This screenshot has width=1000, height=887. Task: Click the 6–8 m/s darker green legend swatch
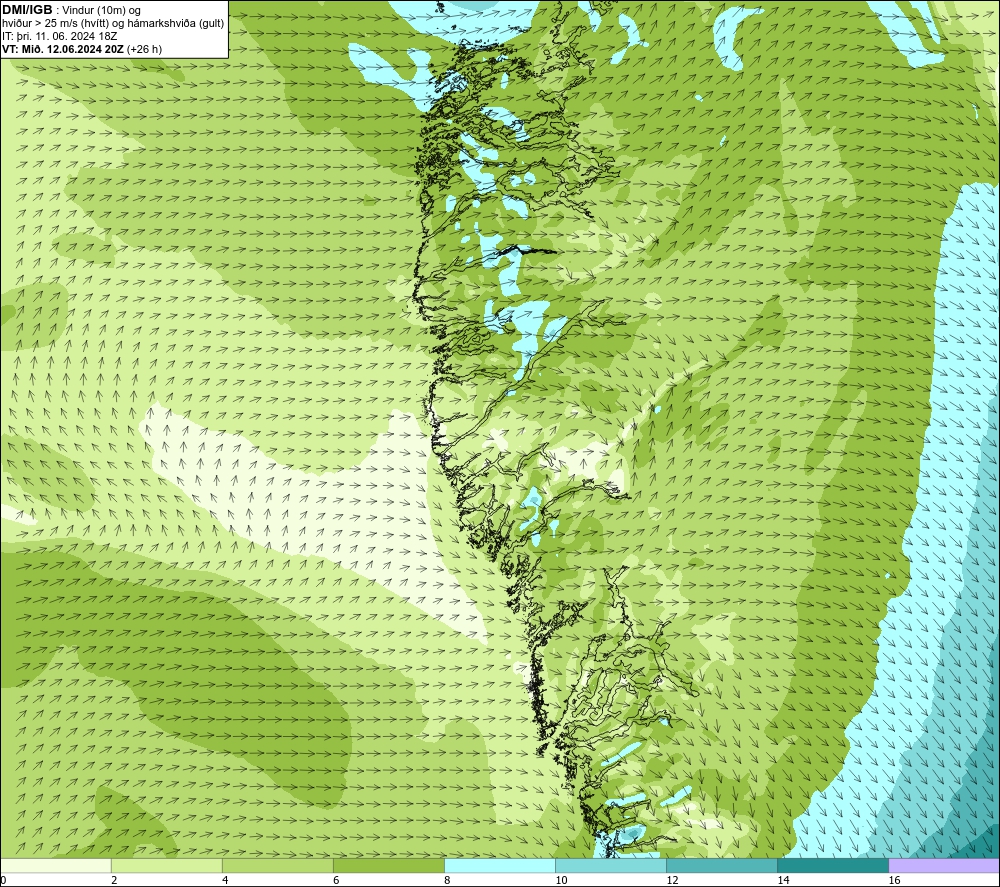click(388, 865)
